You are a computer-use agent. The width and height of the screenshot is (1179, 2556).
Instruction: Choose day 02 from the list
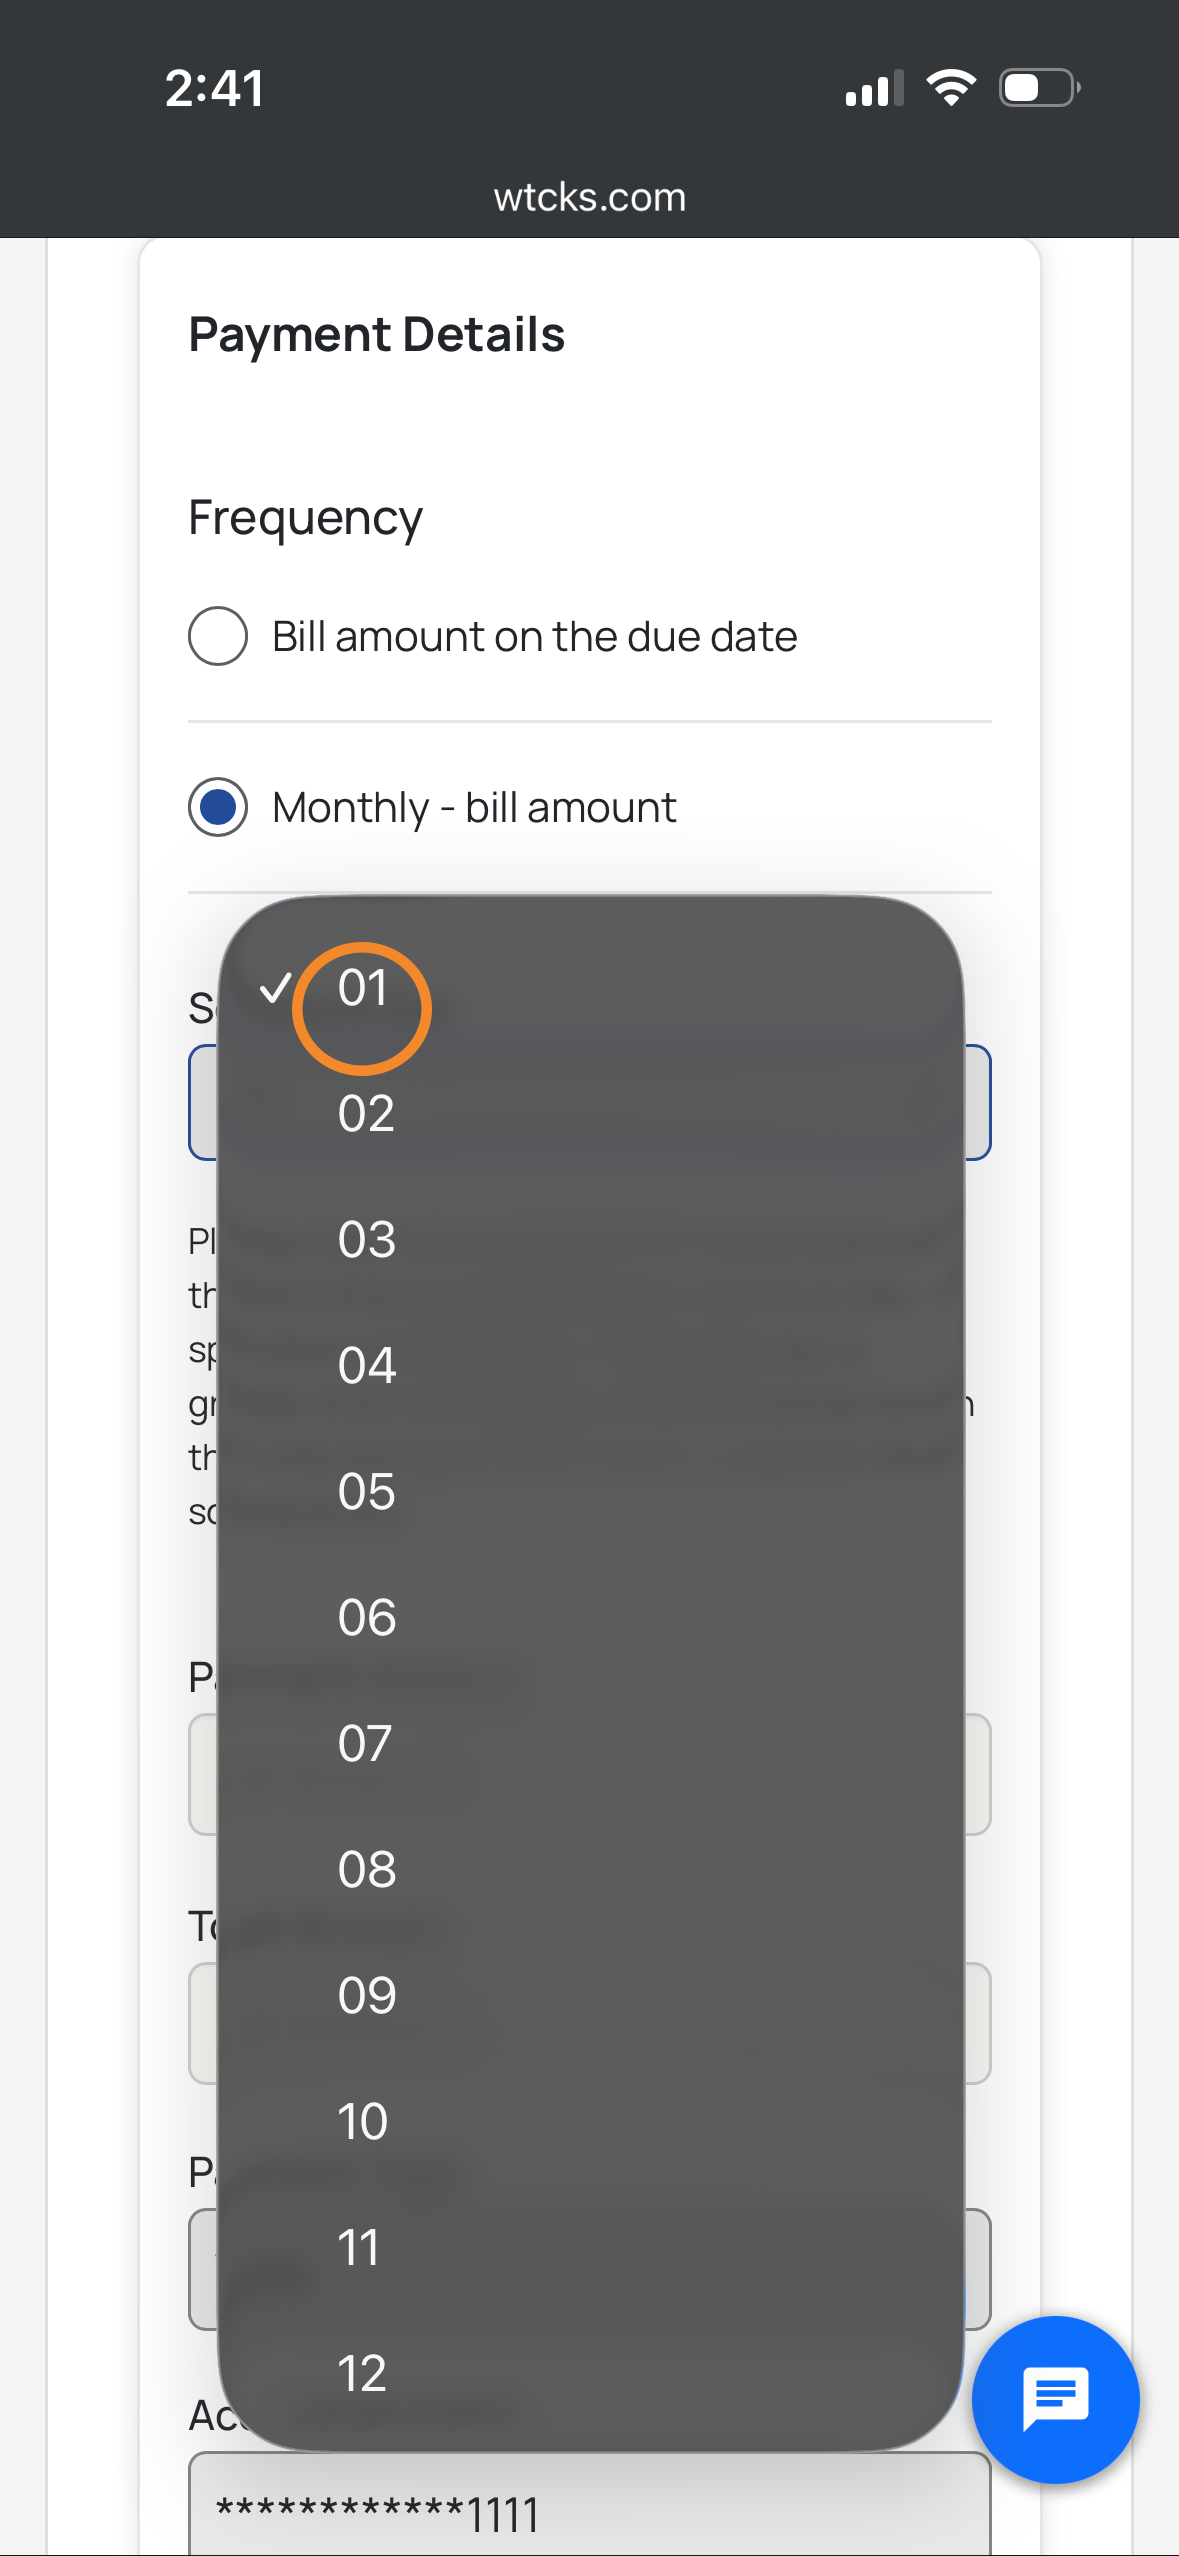[366, 1114]
